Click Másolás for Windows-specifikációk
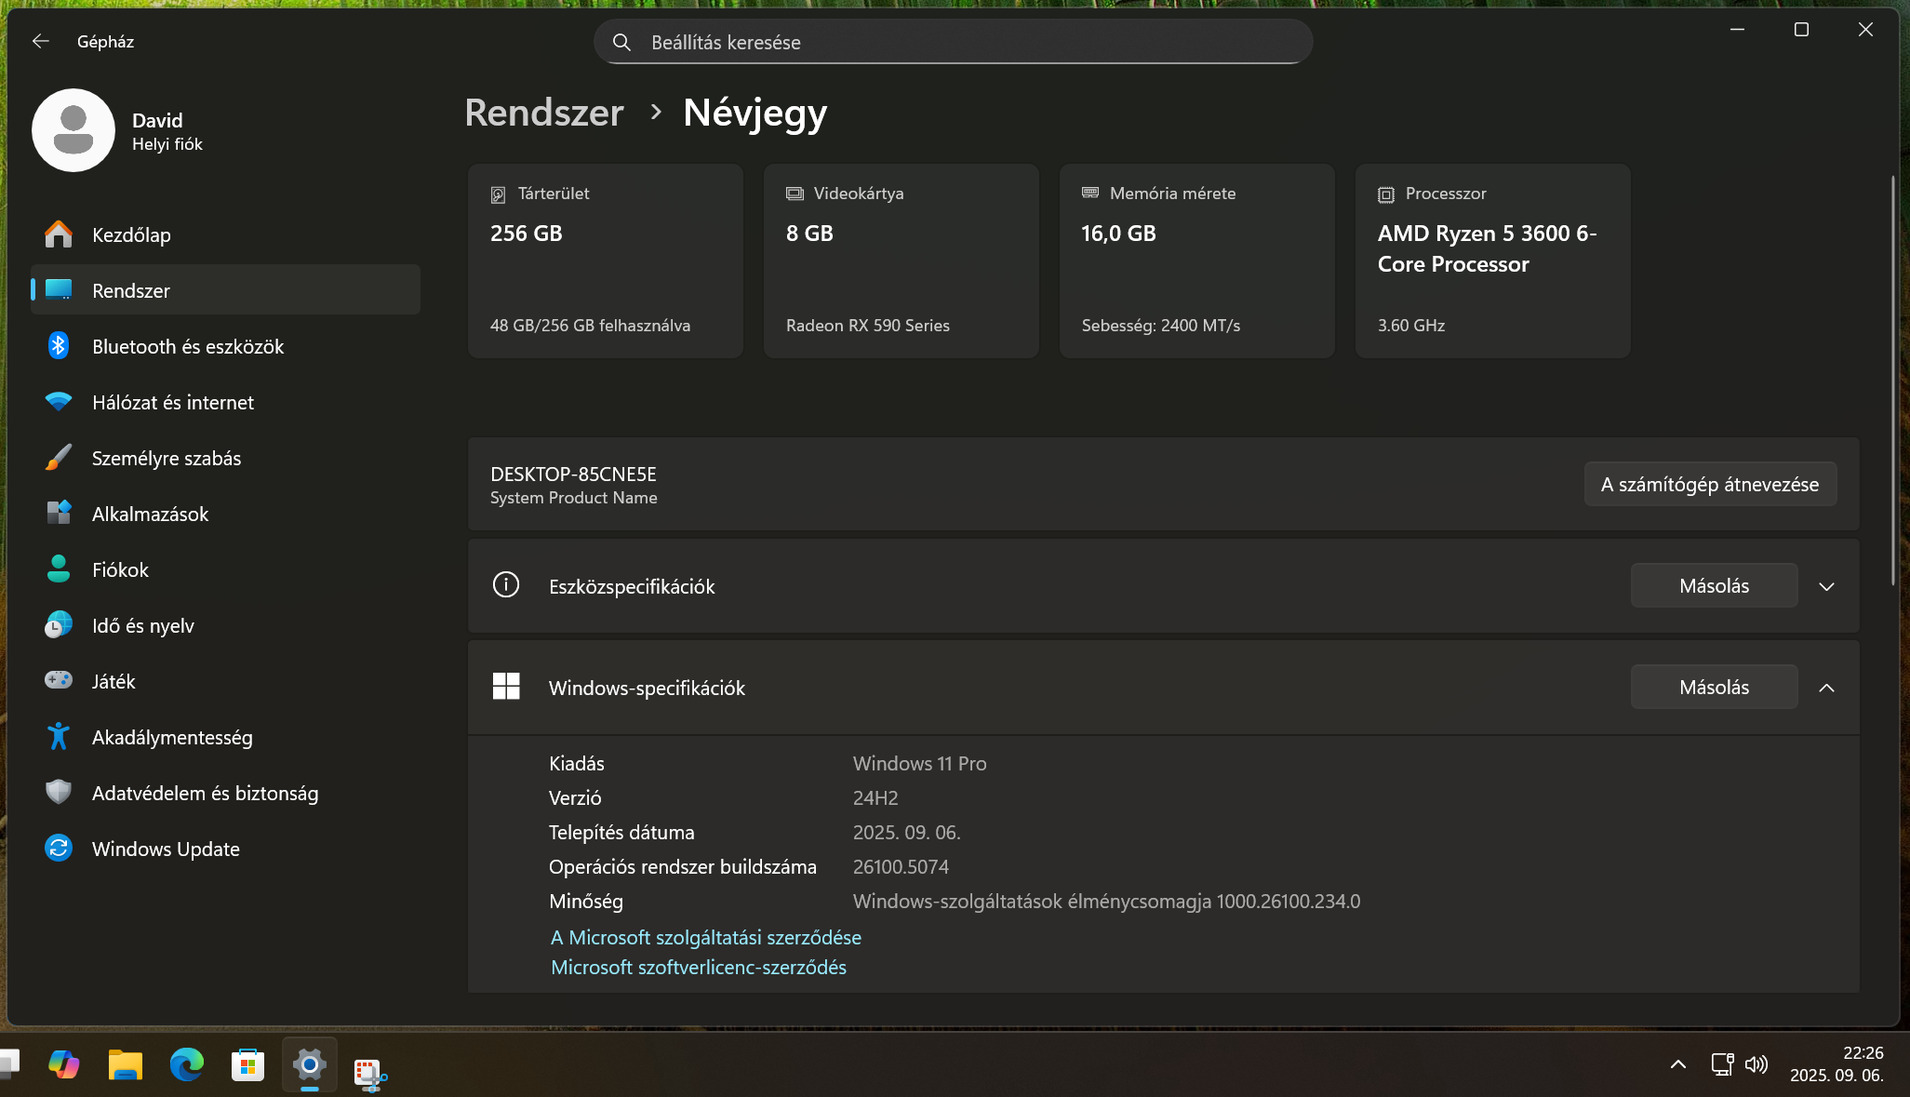The width and height of the screenshot is (1910, 1097). pos(1714,687)
